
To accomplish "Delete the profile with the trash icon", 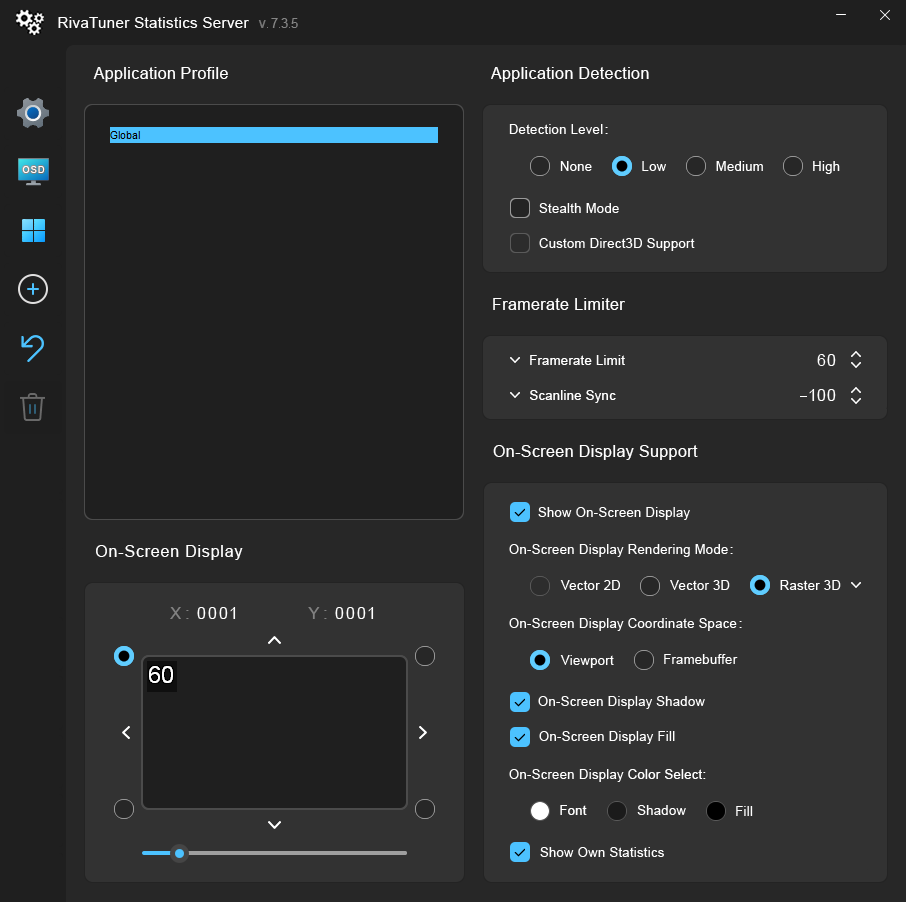I will (x=32, y=407).
